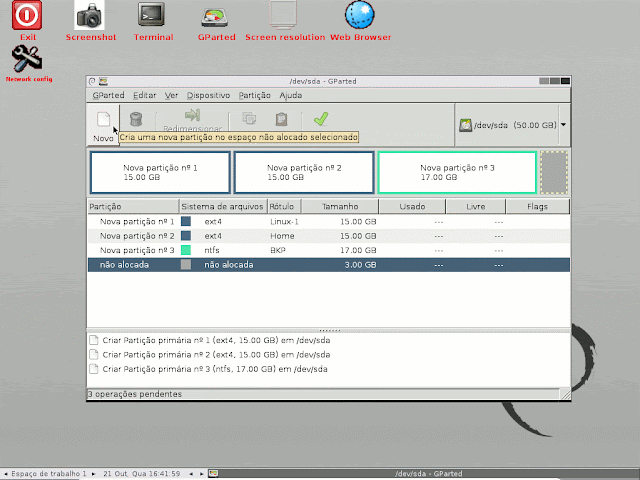This screenshot has width=640, height=480.
Task: Open the Terminal desktop icon
Action: (x=152, y=20)
